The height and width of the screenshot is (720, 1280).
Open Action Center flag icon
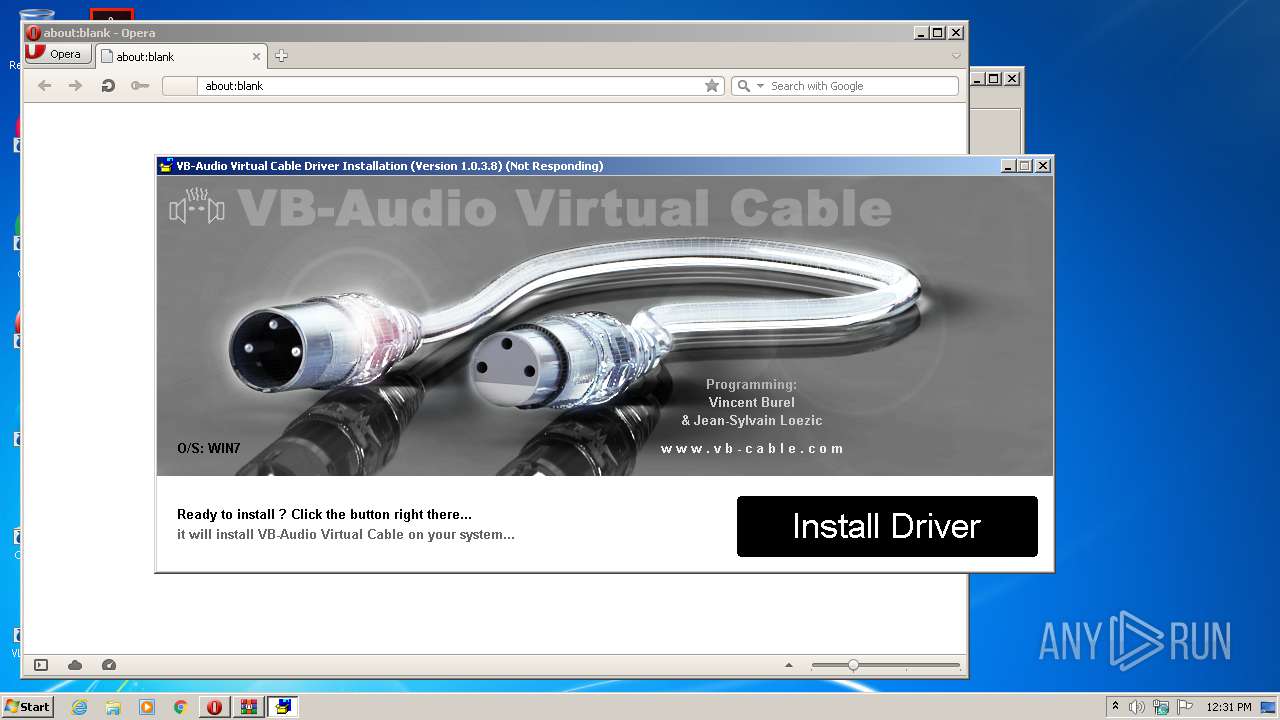pos(1184,707)
